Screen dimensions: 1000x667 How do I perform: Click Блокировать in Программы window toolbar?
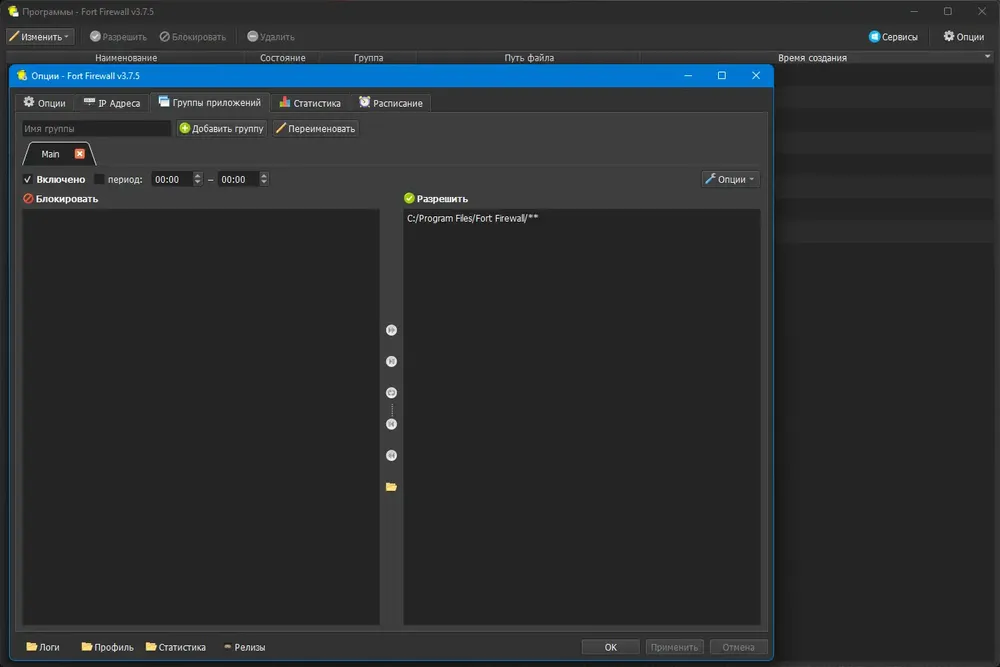click(x=192, y=36)
